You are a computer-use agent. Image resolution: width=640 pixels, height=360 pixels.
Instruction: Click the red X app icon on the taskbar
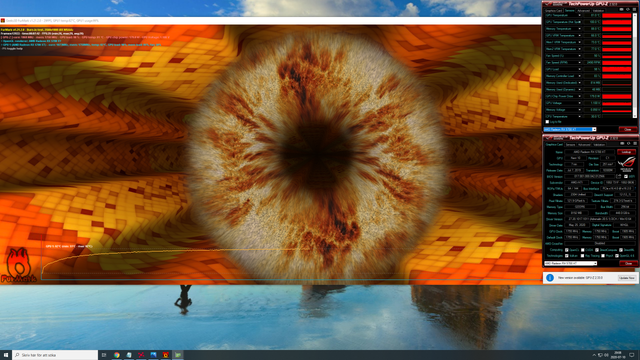pos(141,355)
